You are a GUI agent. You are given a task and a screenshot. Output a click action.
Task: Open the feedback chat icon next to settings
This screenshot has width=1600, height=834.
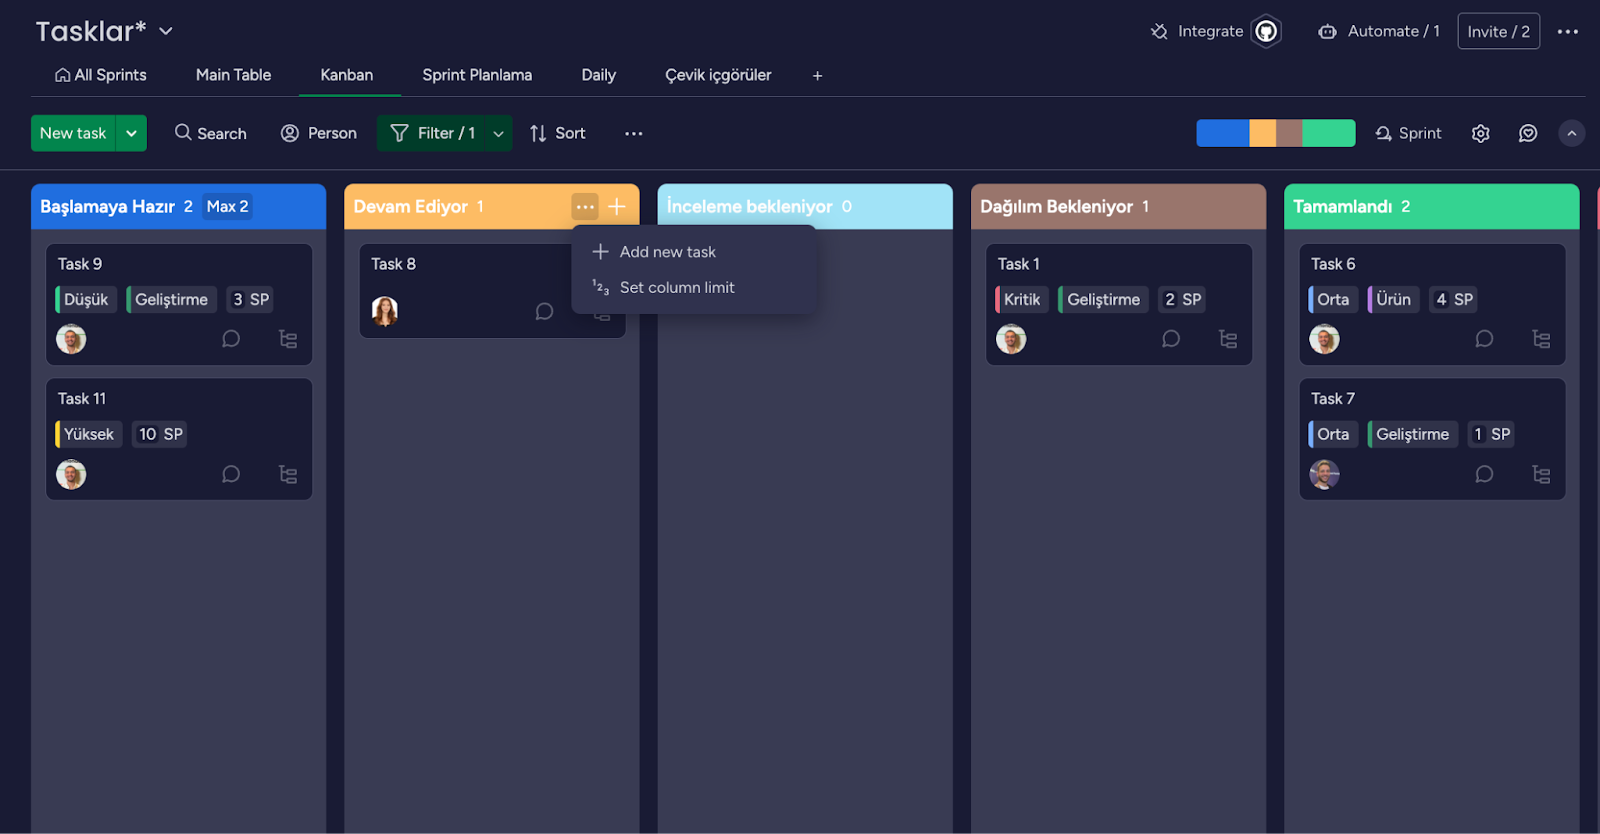[x=1528, y=134]
